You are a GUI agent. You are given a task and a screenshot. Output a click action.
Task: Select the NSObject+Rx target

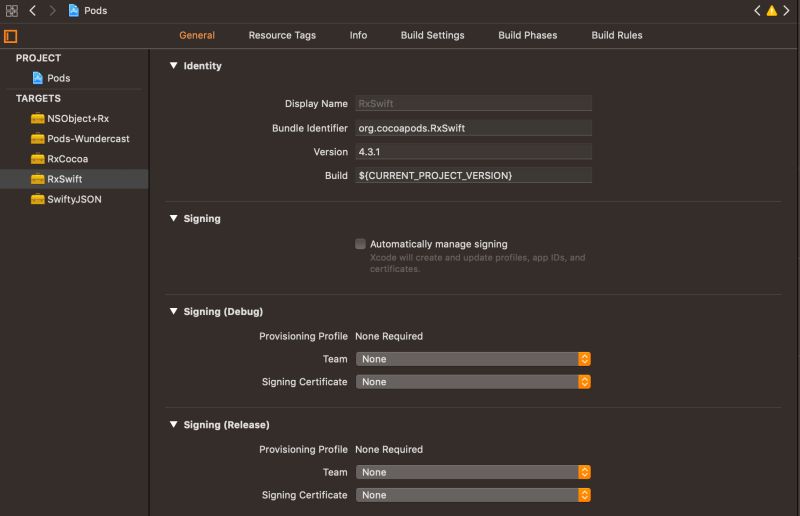coord(74,118)
